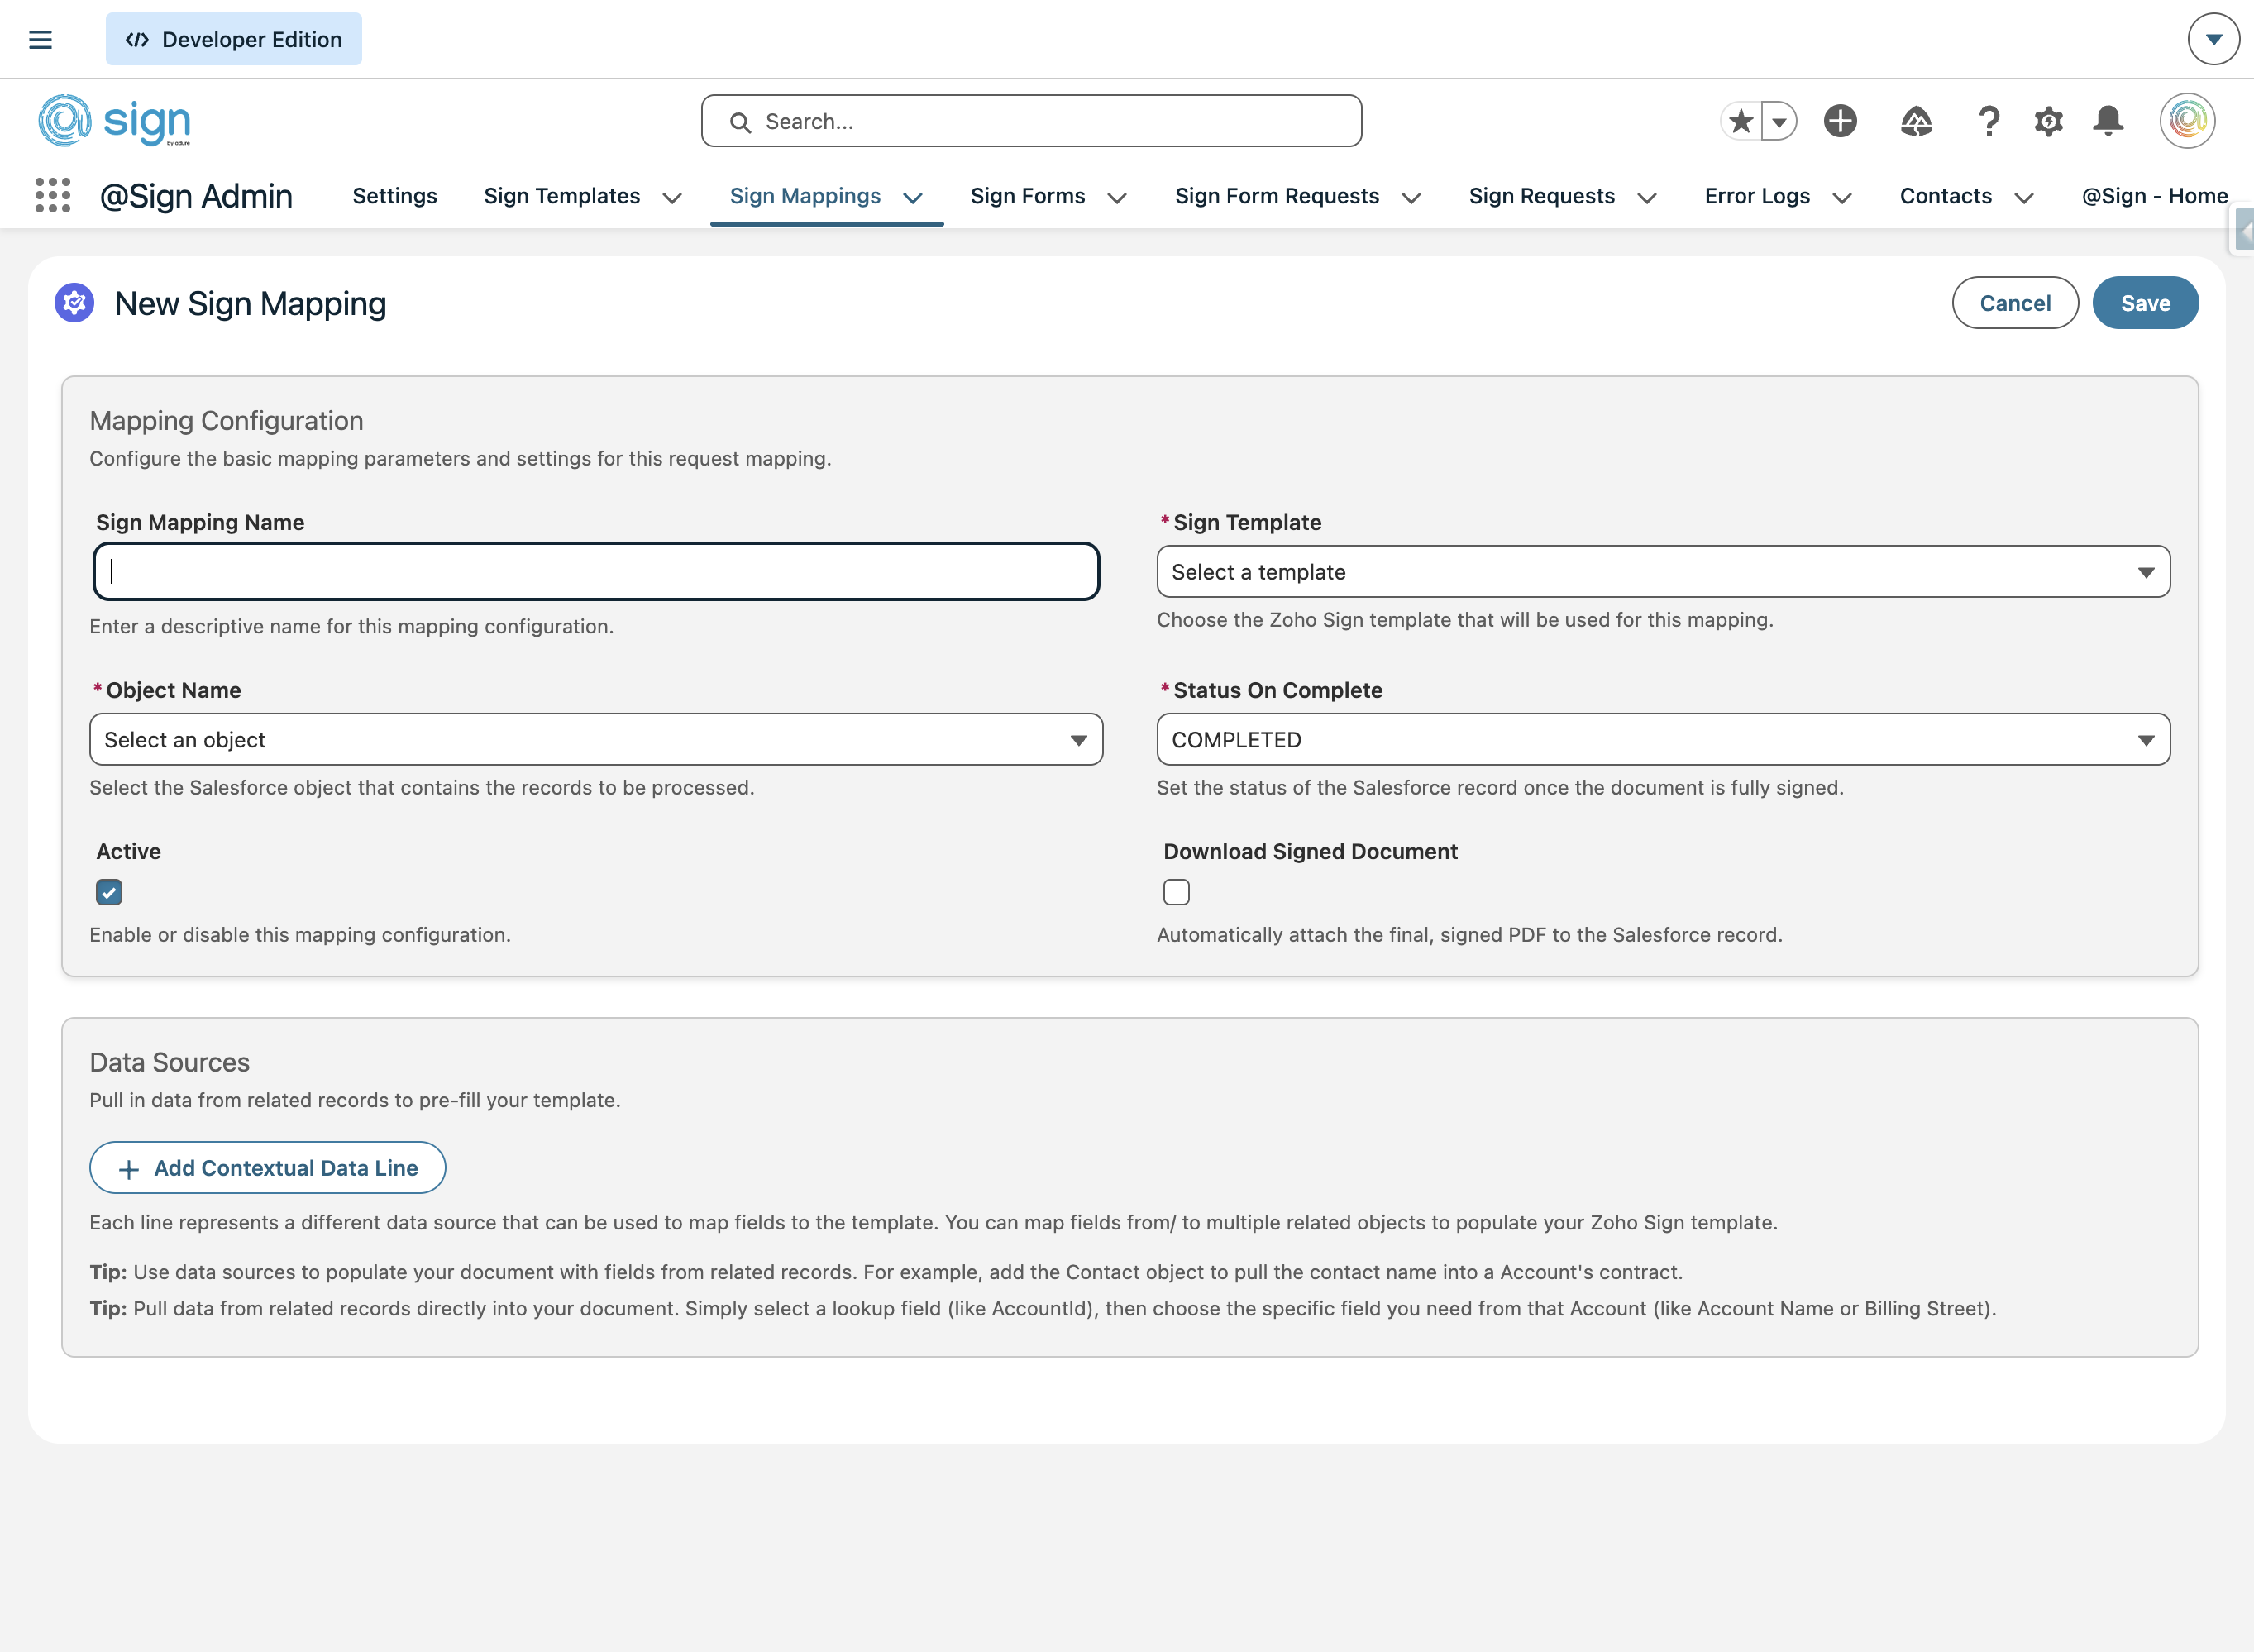
Task: Open the App Launcher grid icon
Action: (x=52, y=195)
